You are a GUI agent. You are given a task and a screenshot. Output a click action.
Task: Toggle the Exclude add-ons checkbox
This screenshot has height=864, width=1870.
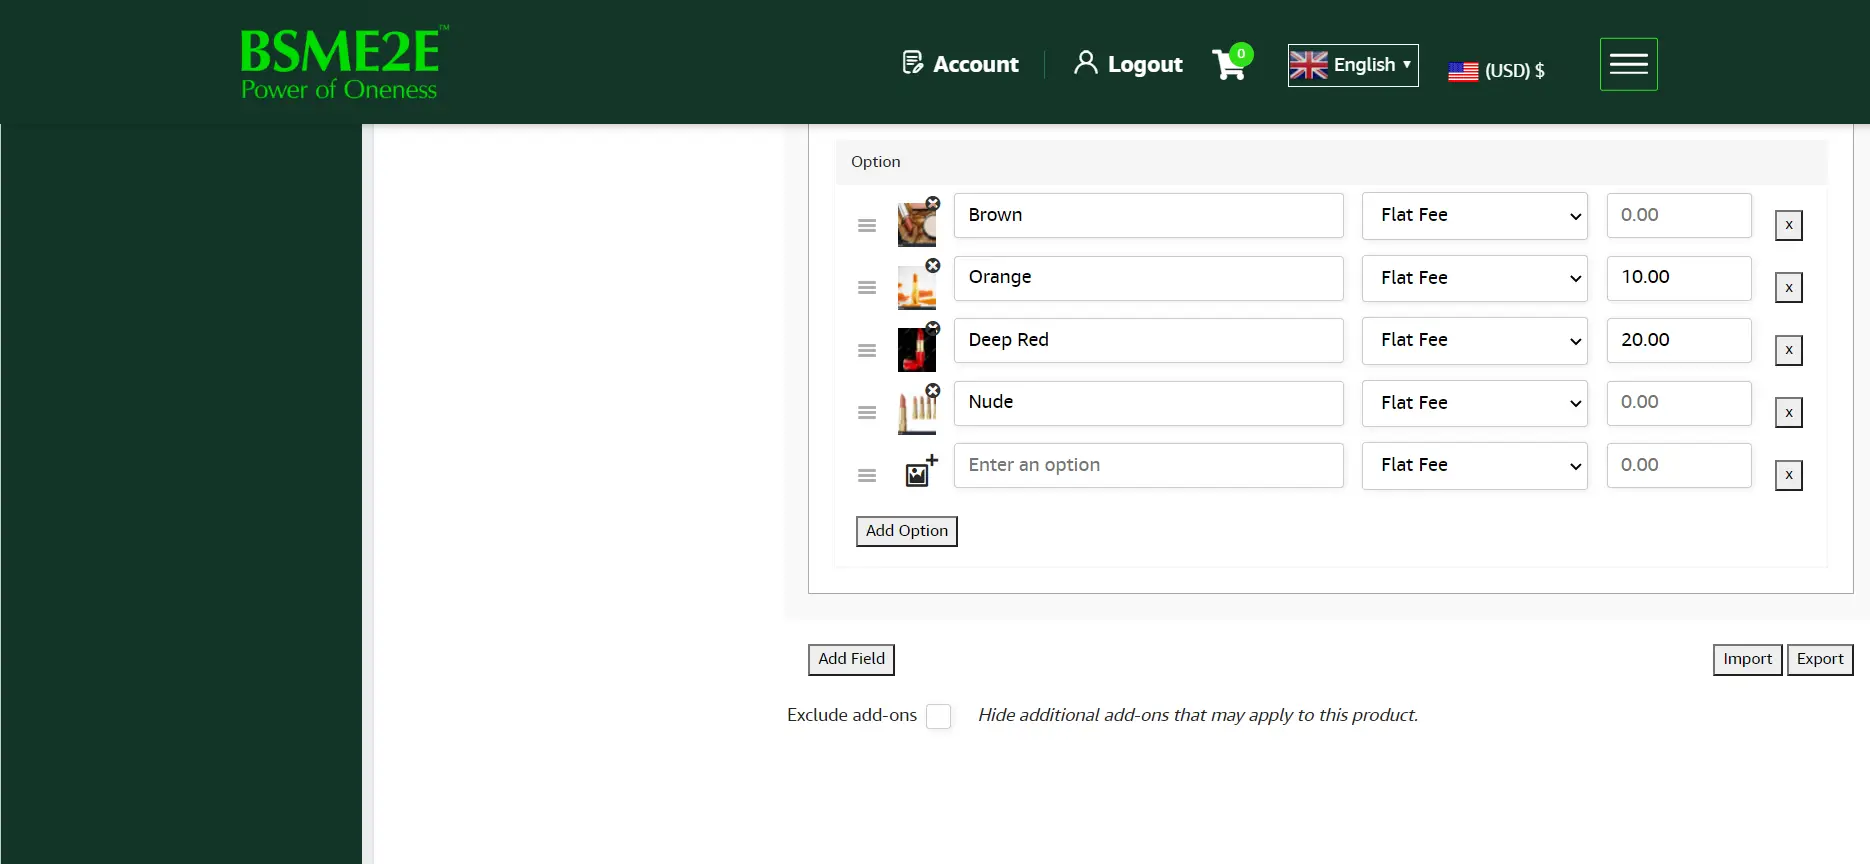click(x=938, y=716)
